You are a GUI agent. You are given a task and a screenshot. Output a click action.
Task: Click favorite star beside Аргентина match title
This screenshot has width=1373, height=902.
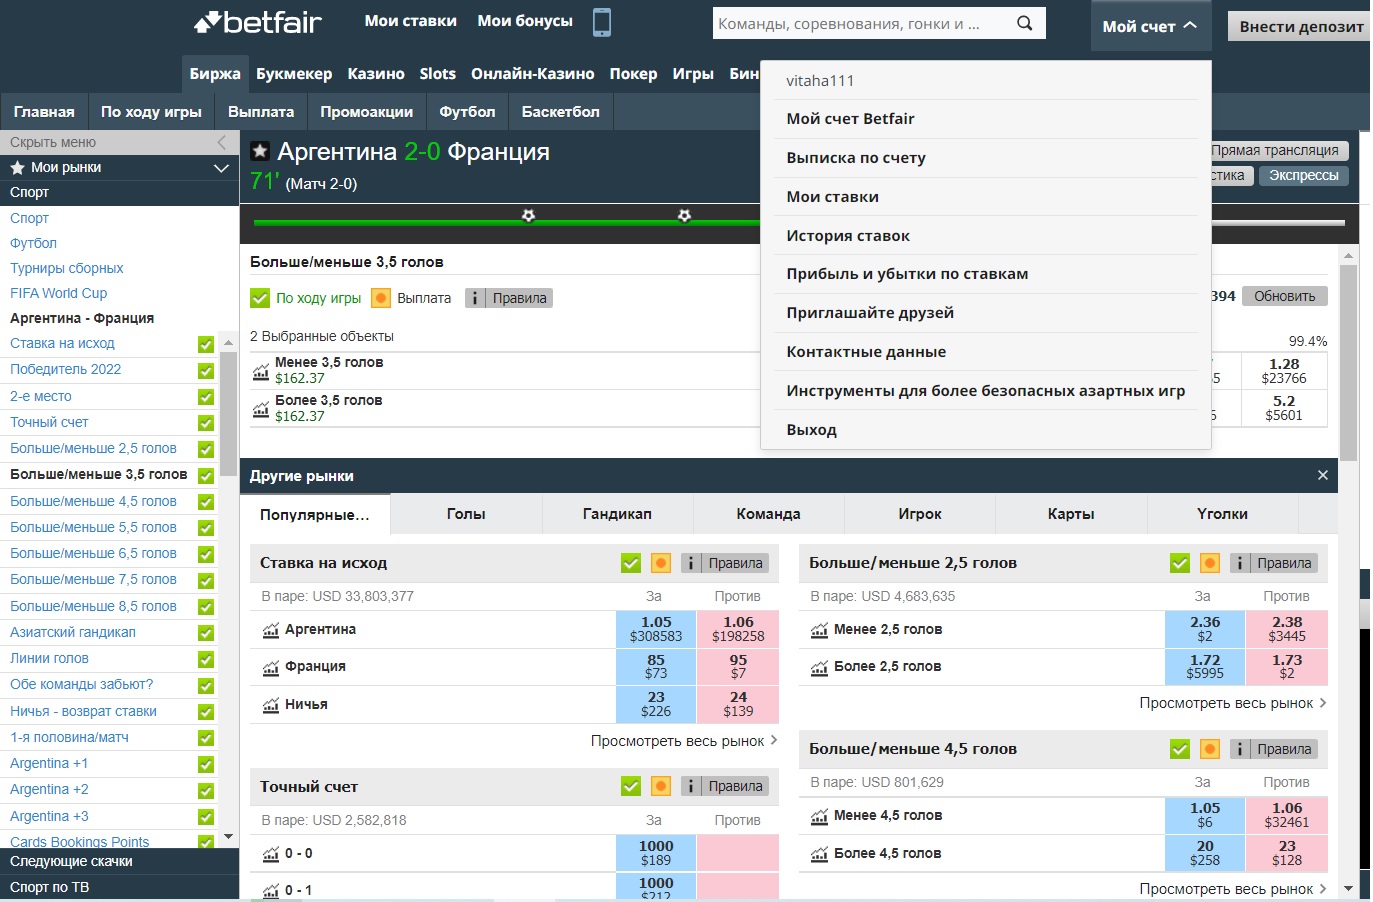[x=260, y=152]
